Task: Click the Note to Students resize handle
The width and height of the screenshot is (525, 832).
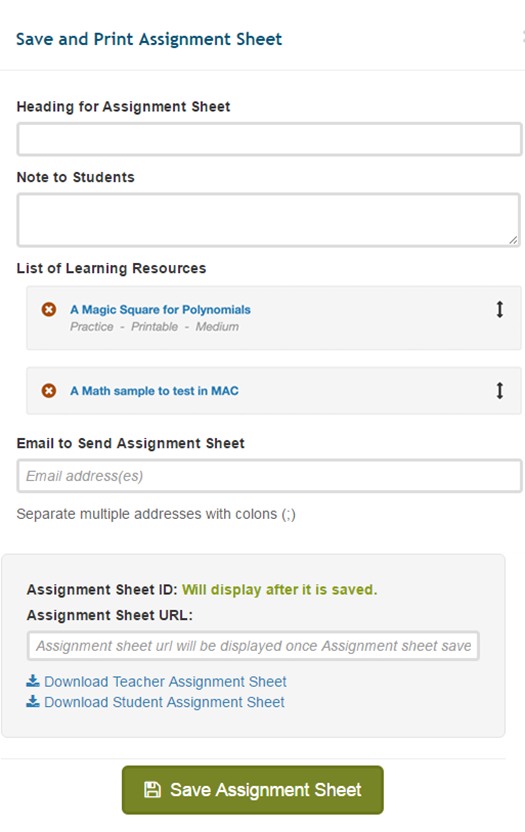Action: [513, 240]
